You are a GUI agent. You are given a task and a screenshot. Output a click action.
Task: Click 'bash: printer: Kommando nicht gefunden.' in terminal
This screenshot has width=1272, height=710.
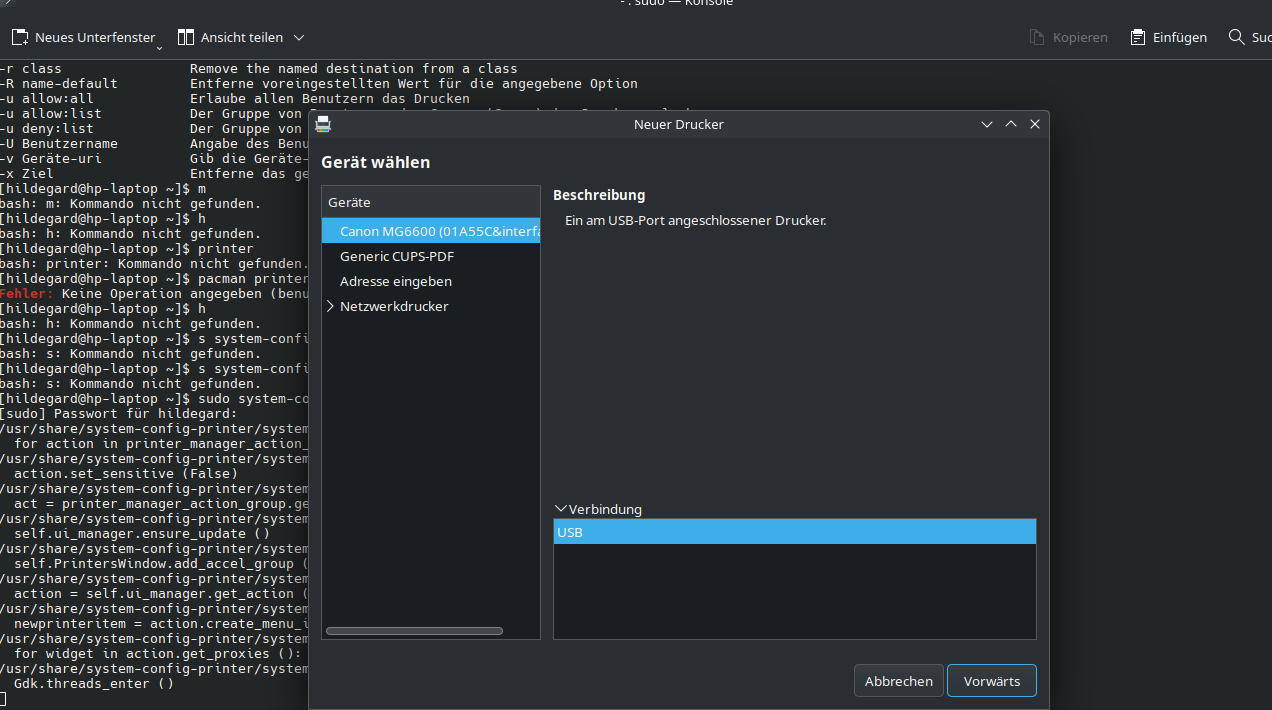pos(154,264)
